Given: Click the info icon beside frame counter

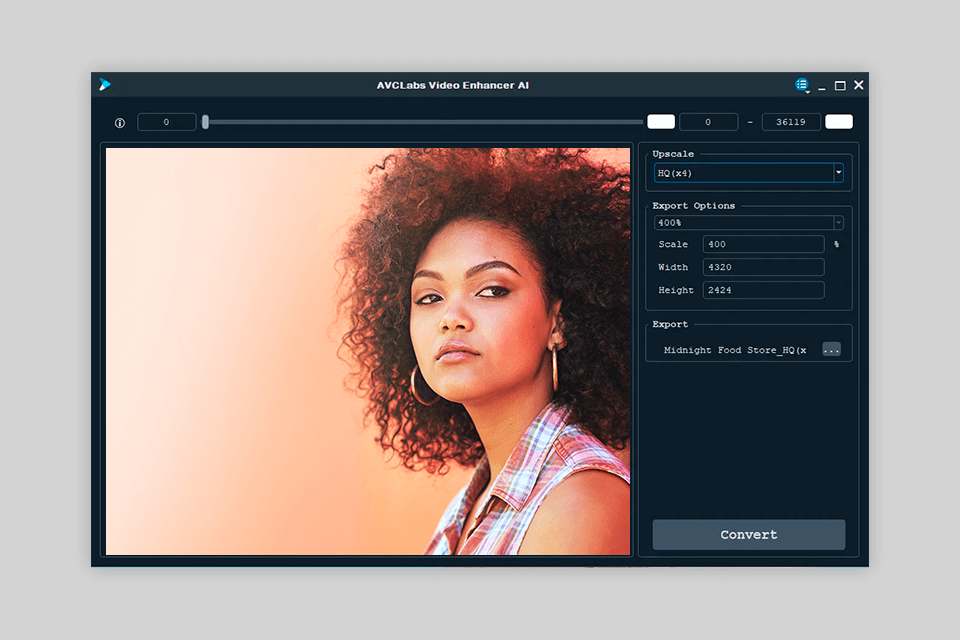Looking at the screenshot, I should click(120, 123).
